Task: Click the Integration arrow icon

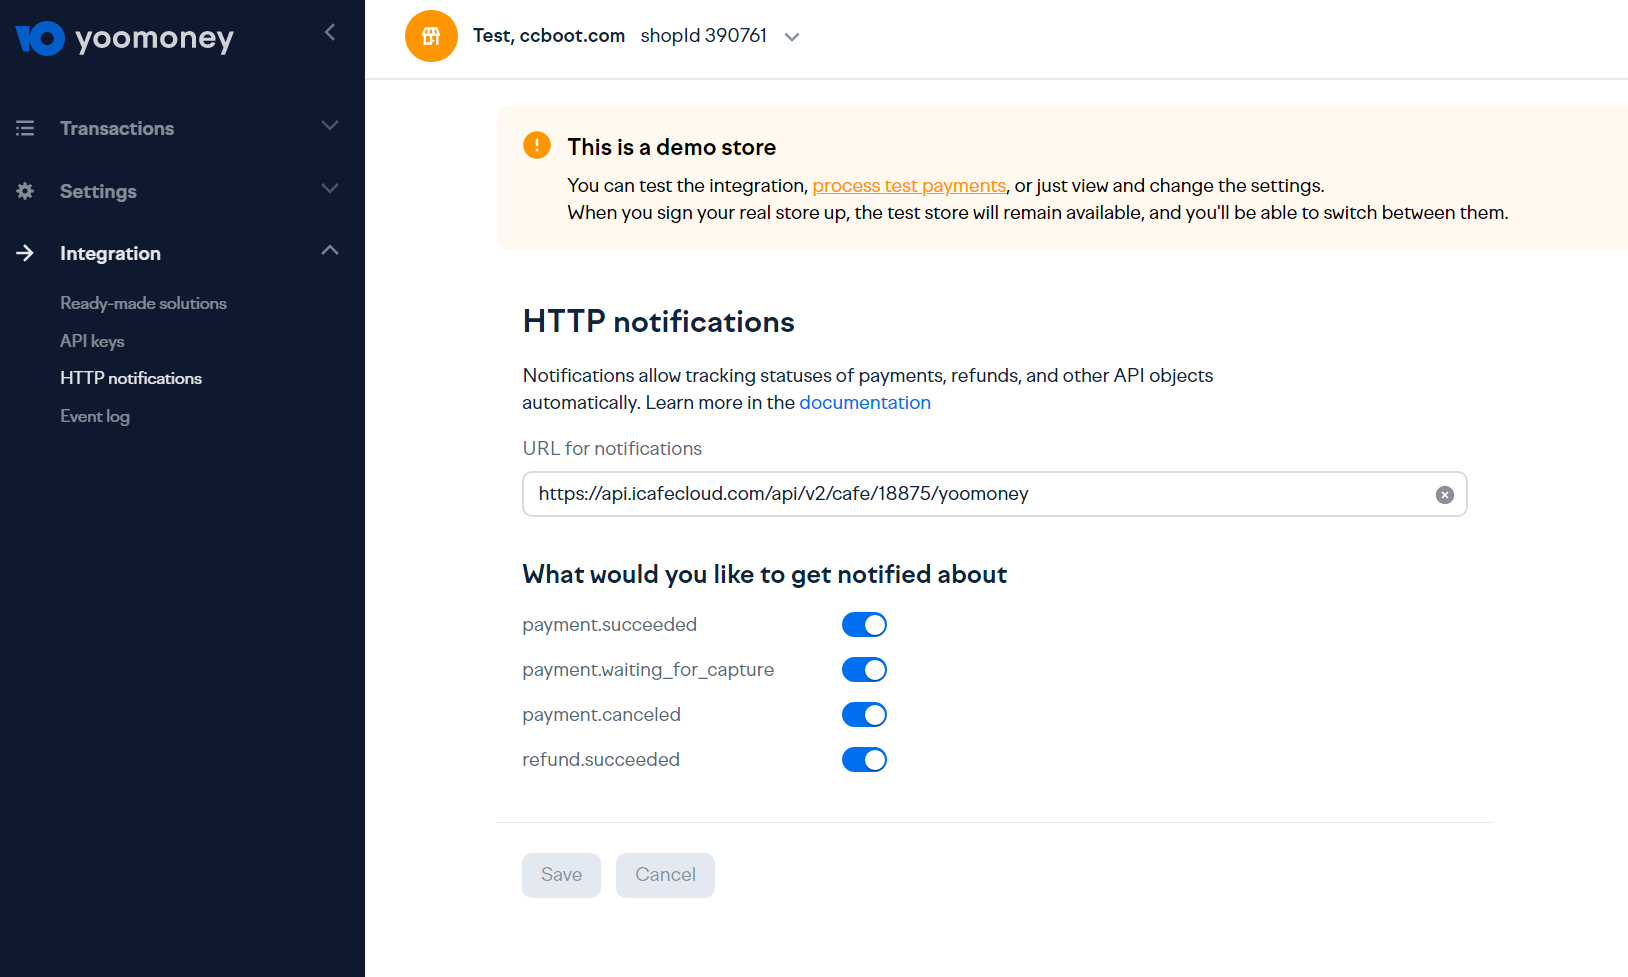Action: tap(25, 253)
